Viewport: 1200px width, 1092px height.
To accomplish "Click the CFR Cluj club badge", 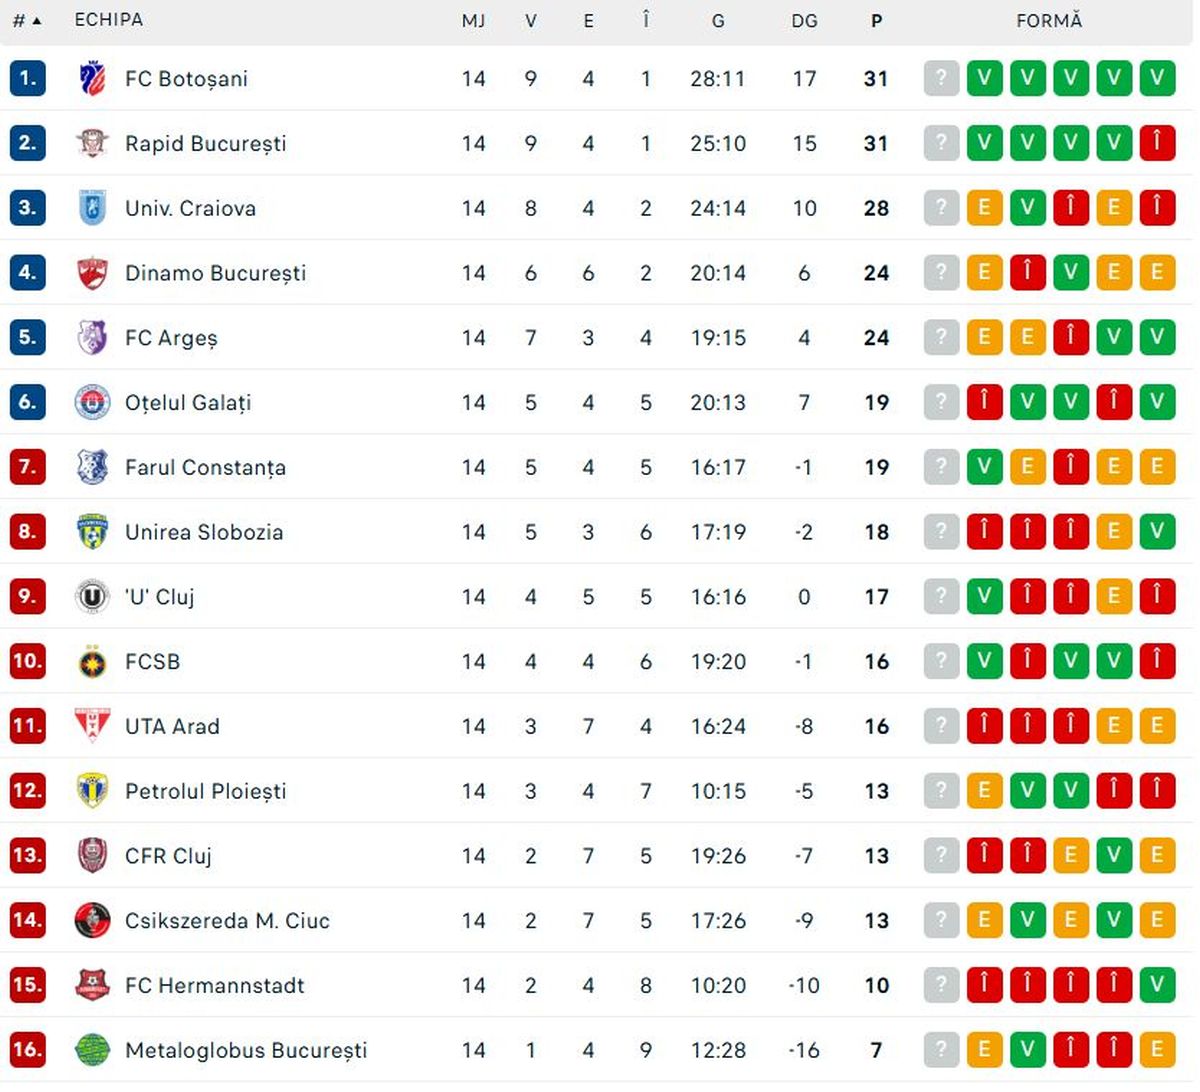I will 92,856.
